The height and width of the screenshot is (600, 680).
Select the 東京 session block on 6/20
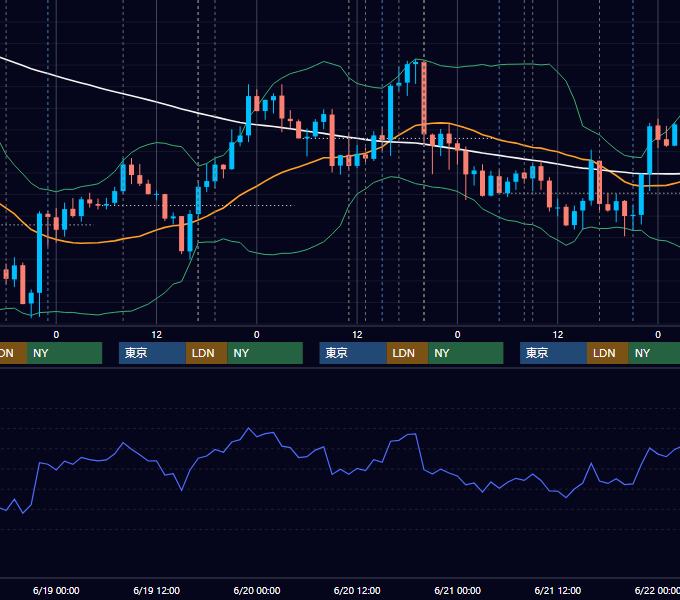[353, 353]
